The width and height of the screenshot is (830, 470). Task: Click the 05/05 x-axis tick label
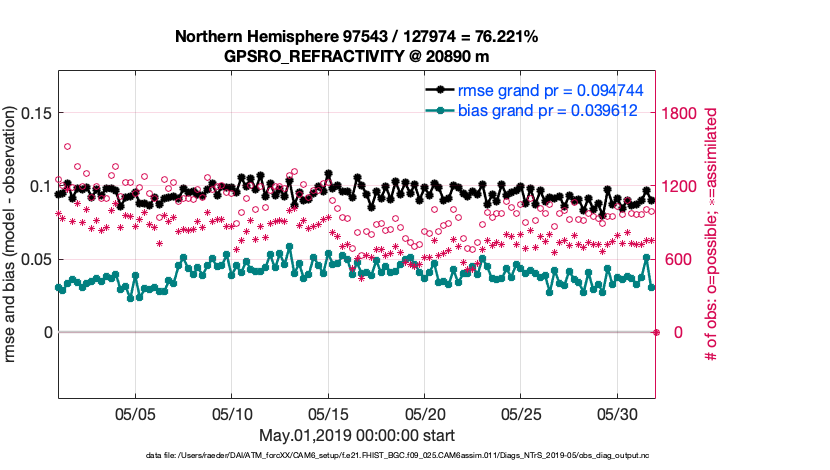coord(135,414)
